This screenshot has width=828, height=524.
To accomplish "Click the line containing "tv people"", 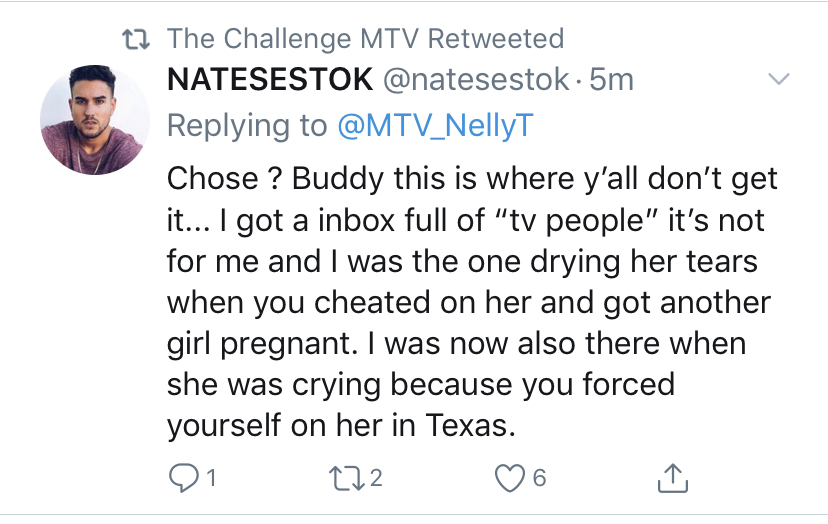I will click(466, 220).
